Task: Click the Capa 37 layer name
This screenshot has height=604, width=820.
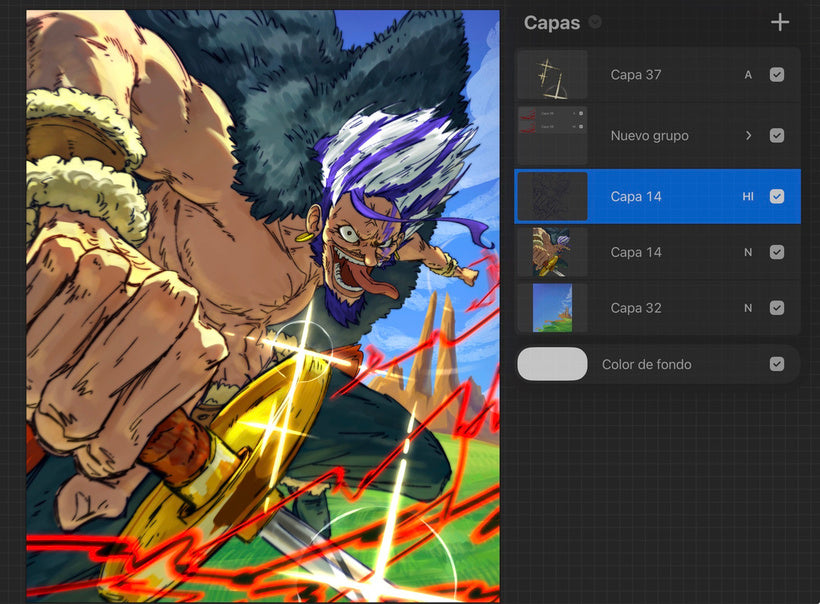Action: tap(635, 75)
